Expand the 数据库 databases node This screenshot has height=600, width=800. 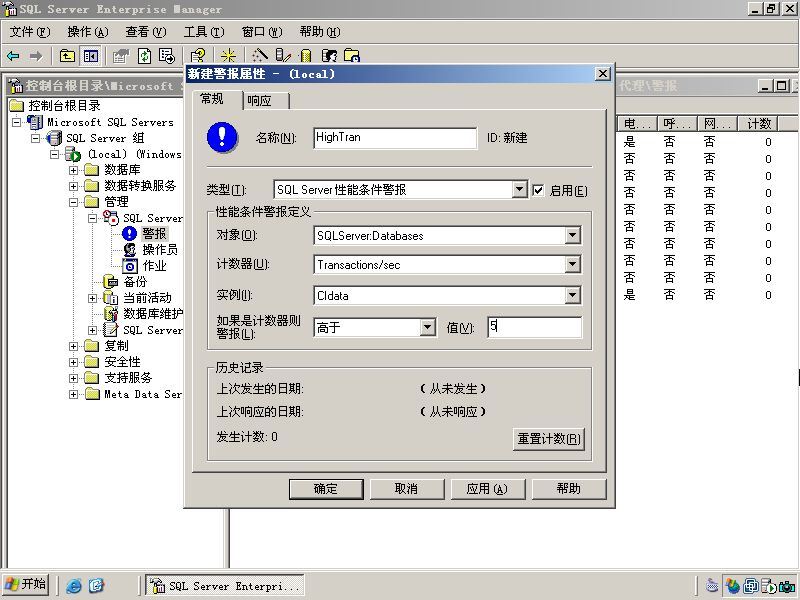point(73,170)
